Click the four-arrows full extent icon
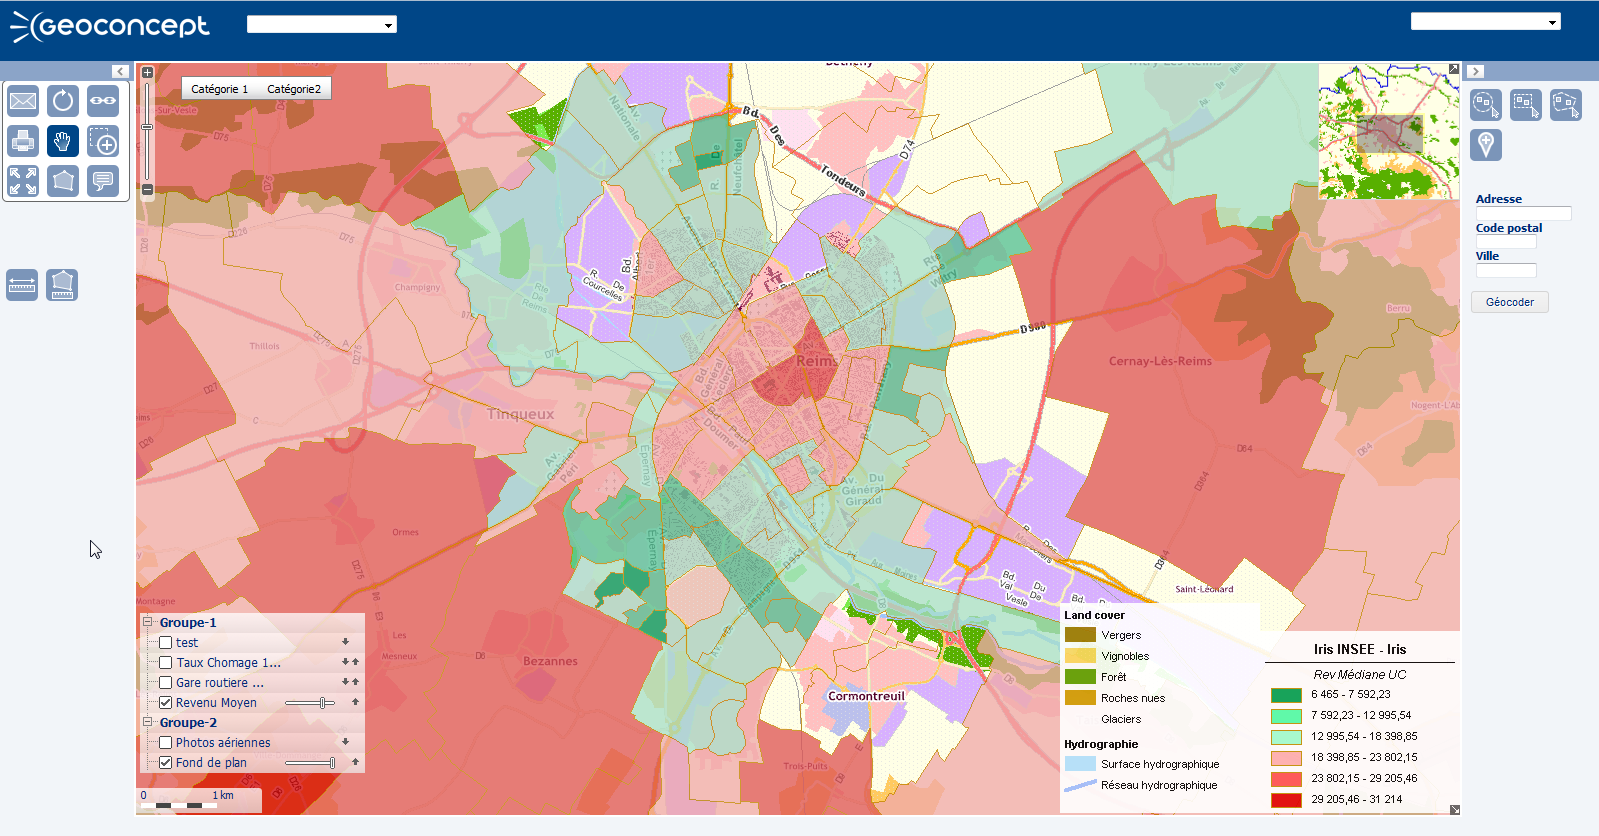Image resolution: width=1599 pixels, height=836 pixels. 23,181
